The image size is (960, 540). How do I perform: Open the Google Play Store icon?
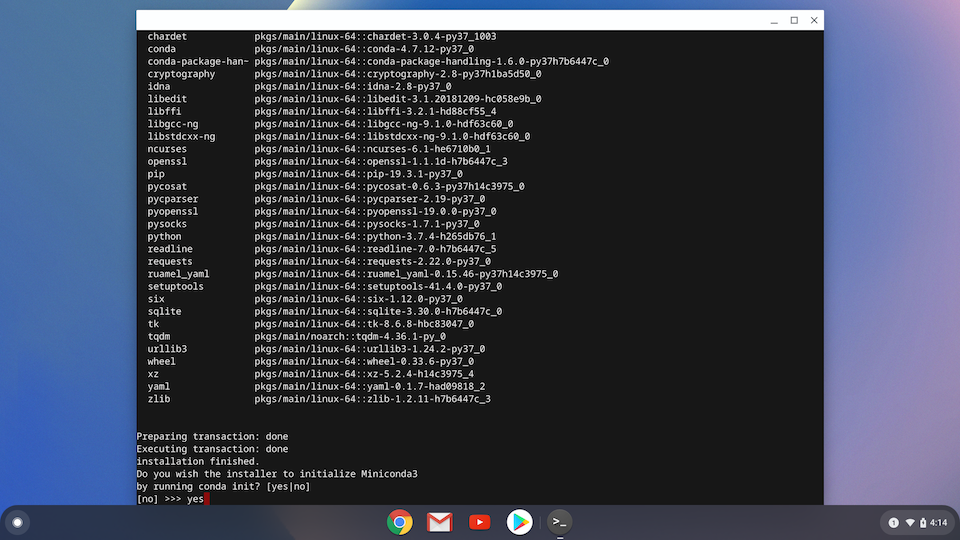(x=519, y=522)
